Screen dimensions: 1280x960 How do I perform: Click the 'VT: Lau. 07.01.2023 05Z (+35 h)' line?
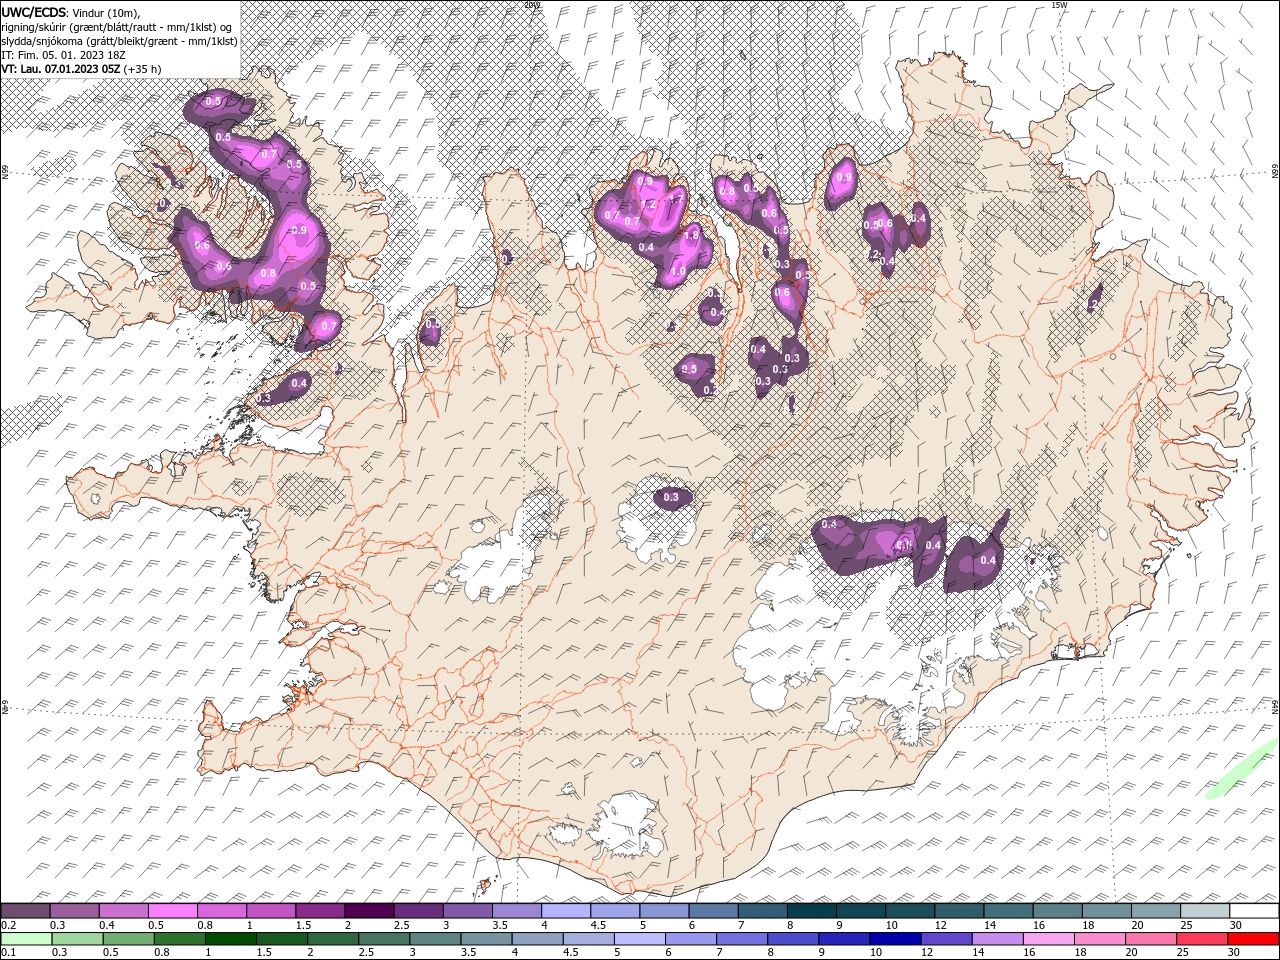click(x=82, y=68)
